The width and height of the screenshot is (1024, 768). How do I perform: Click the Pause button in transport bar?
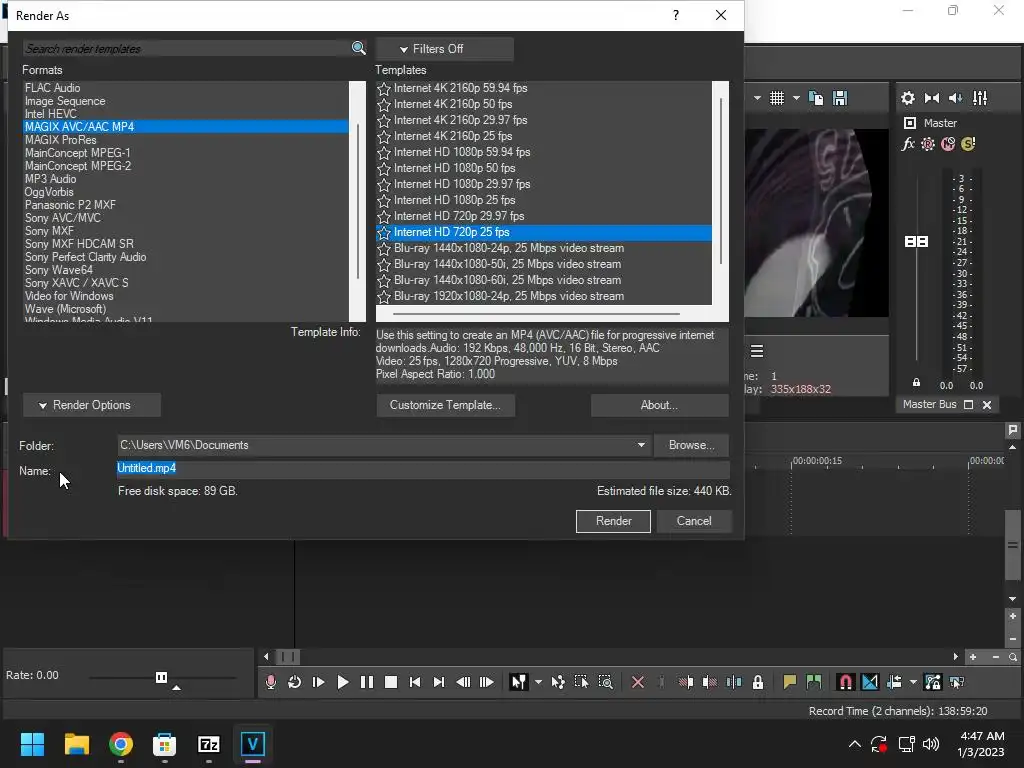(x=367, y=682)
